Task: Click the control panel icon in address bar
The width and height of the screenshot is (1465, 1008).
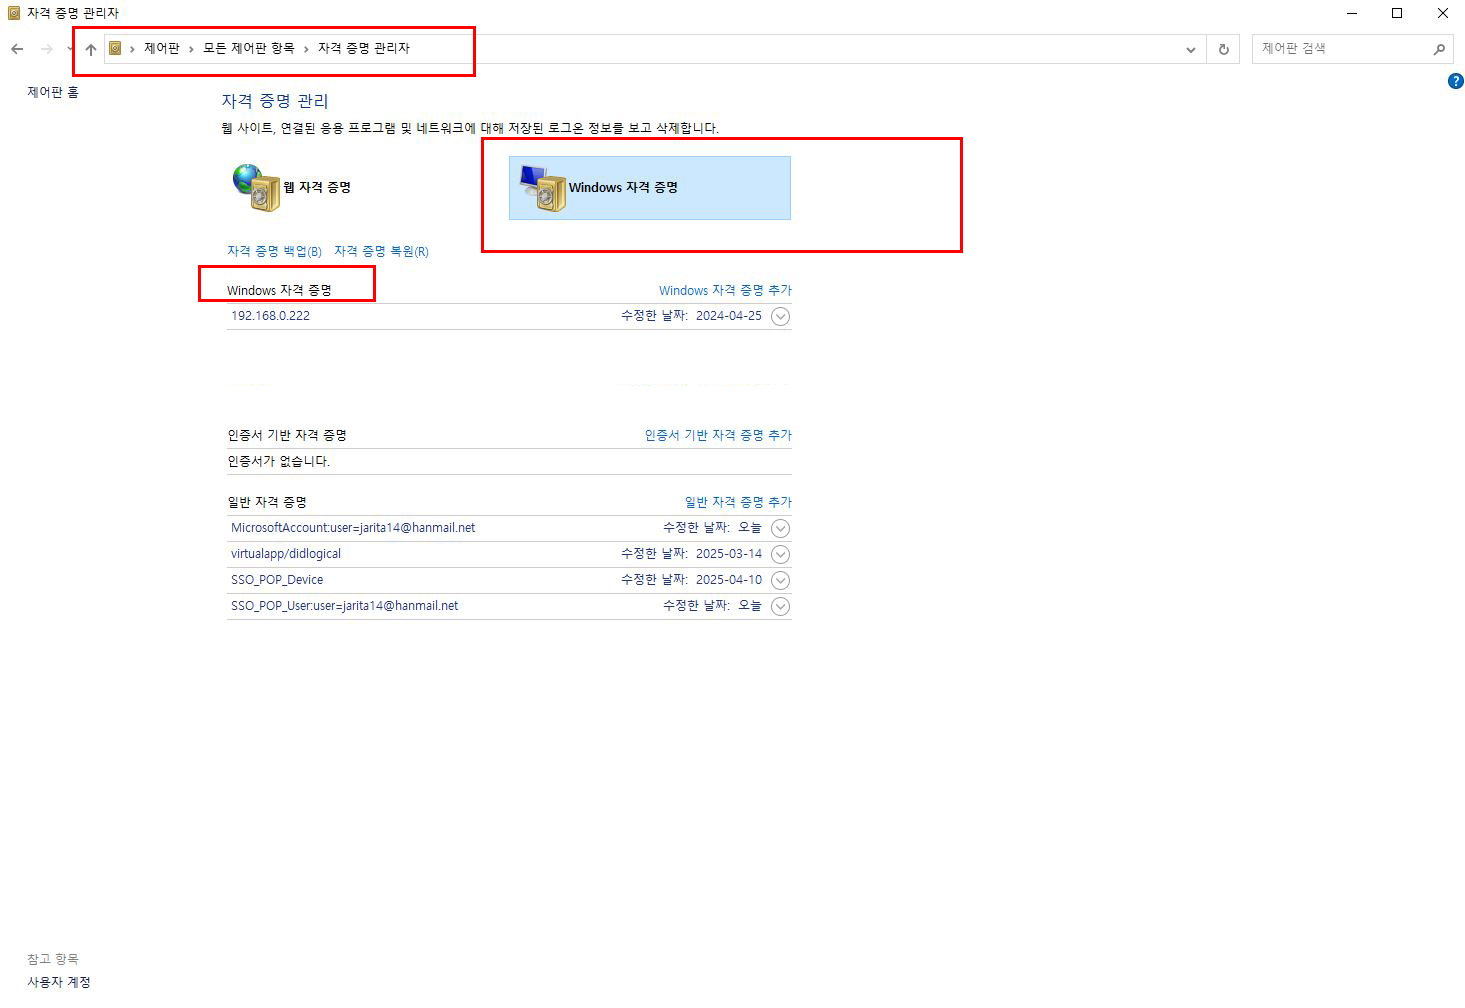Action: 115,48
